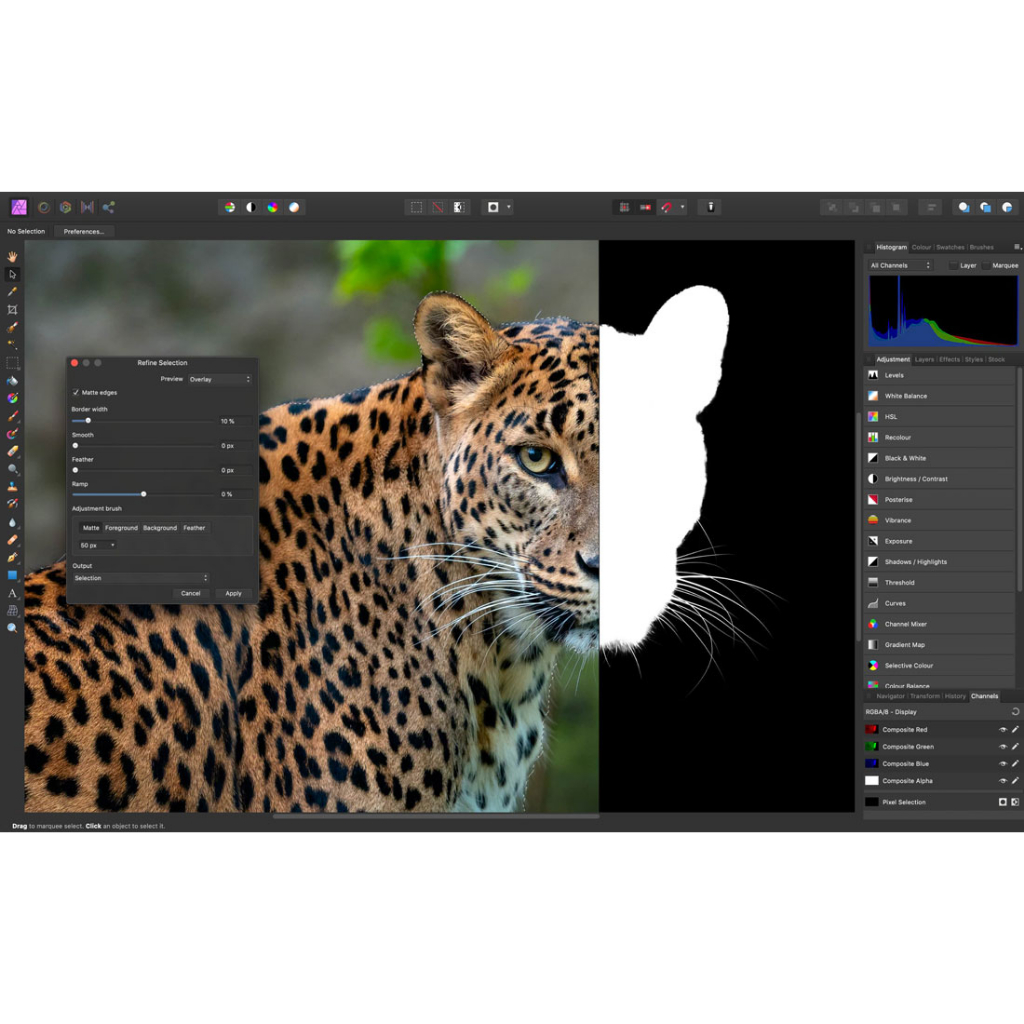Select the Dodge Brush tool

point(12,469)
